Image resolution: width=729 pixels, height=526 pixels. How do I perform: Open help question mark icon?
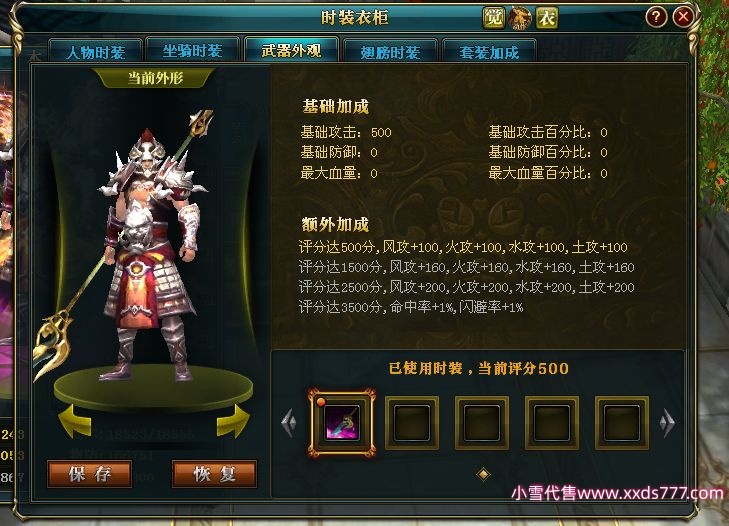click(x=656, y=17)
